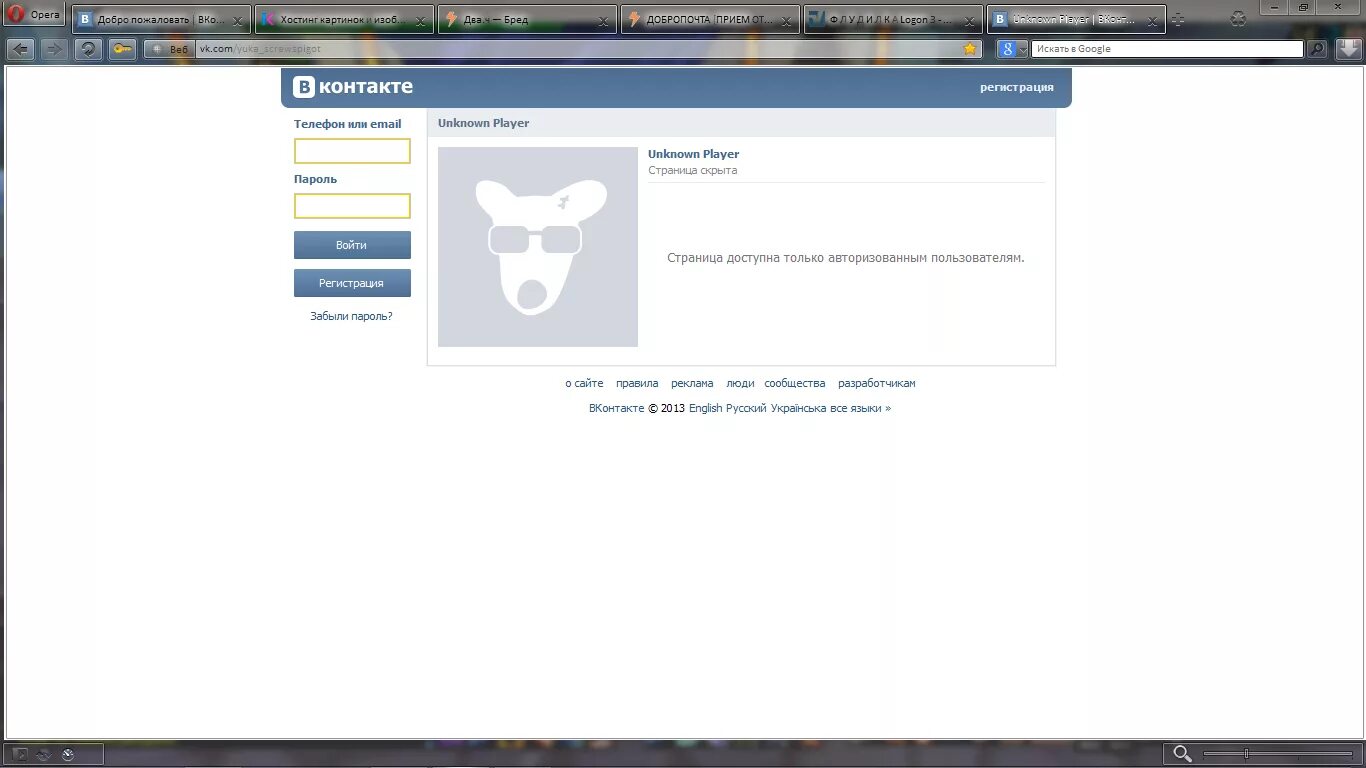
Task: Open the 'разработчикам' footer link
Action: (x=877, y=383)
